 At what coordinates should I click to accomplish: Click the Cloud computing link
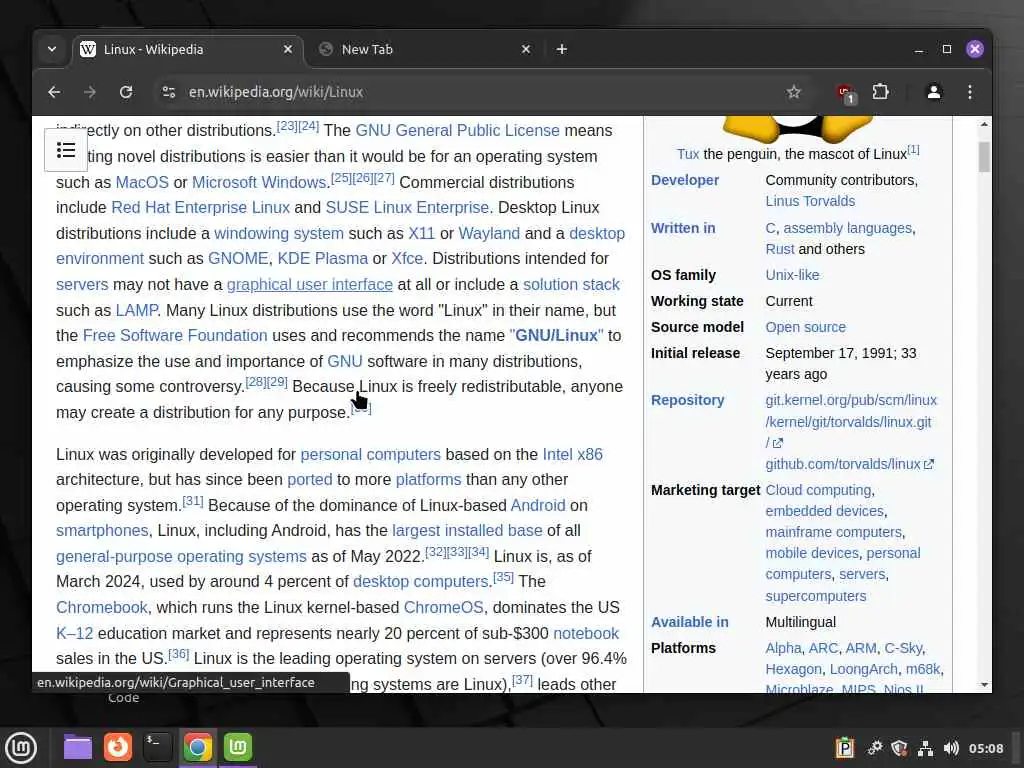[818, 490]
